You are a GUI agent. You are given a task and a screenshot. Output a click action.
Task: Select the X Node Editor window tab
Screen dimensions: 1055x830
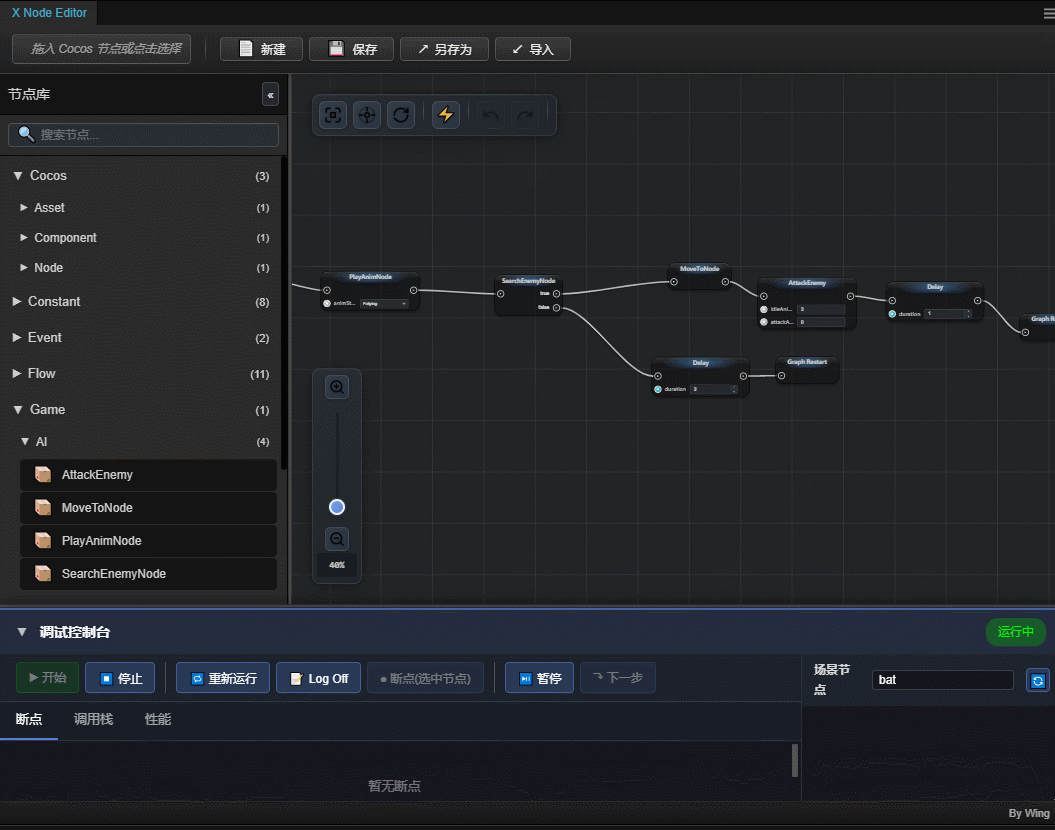(49, 13)
